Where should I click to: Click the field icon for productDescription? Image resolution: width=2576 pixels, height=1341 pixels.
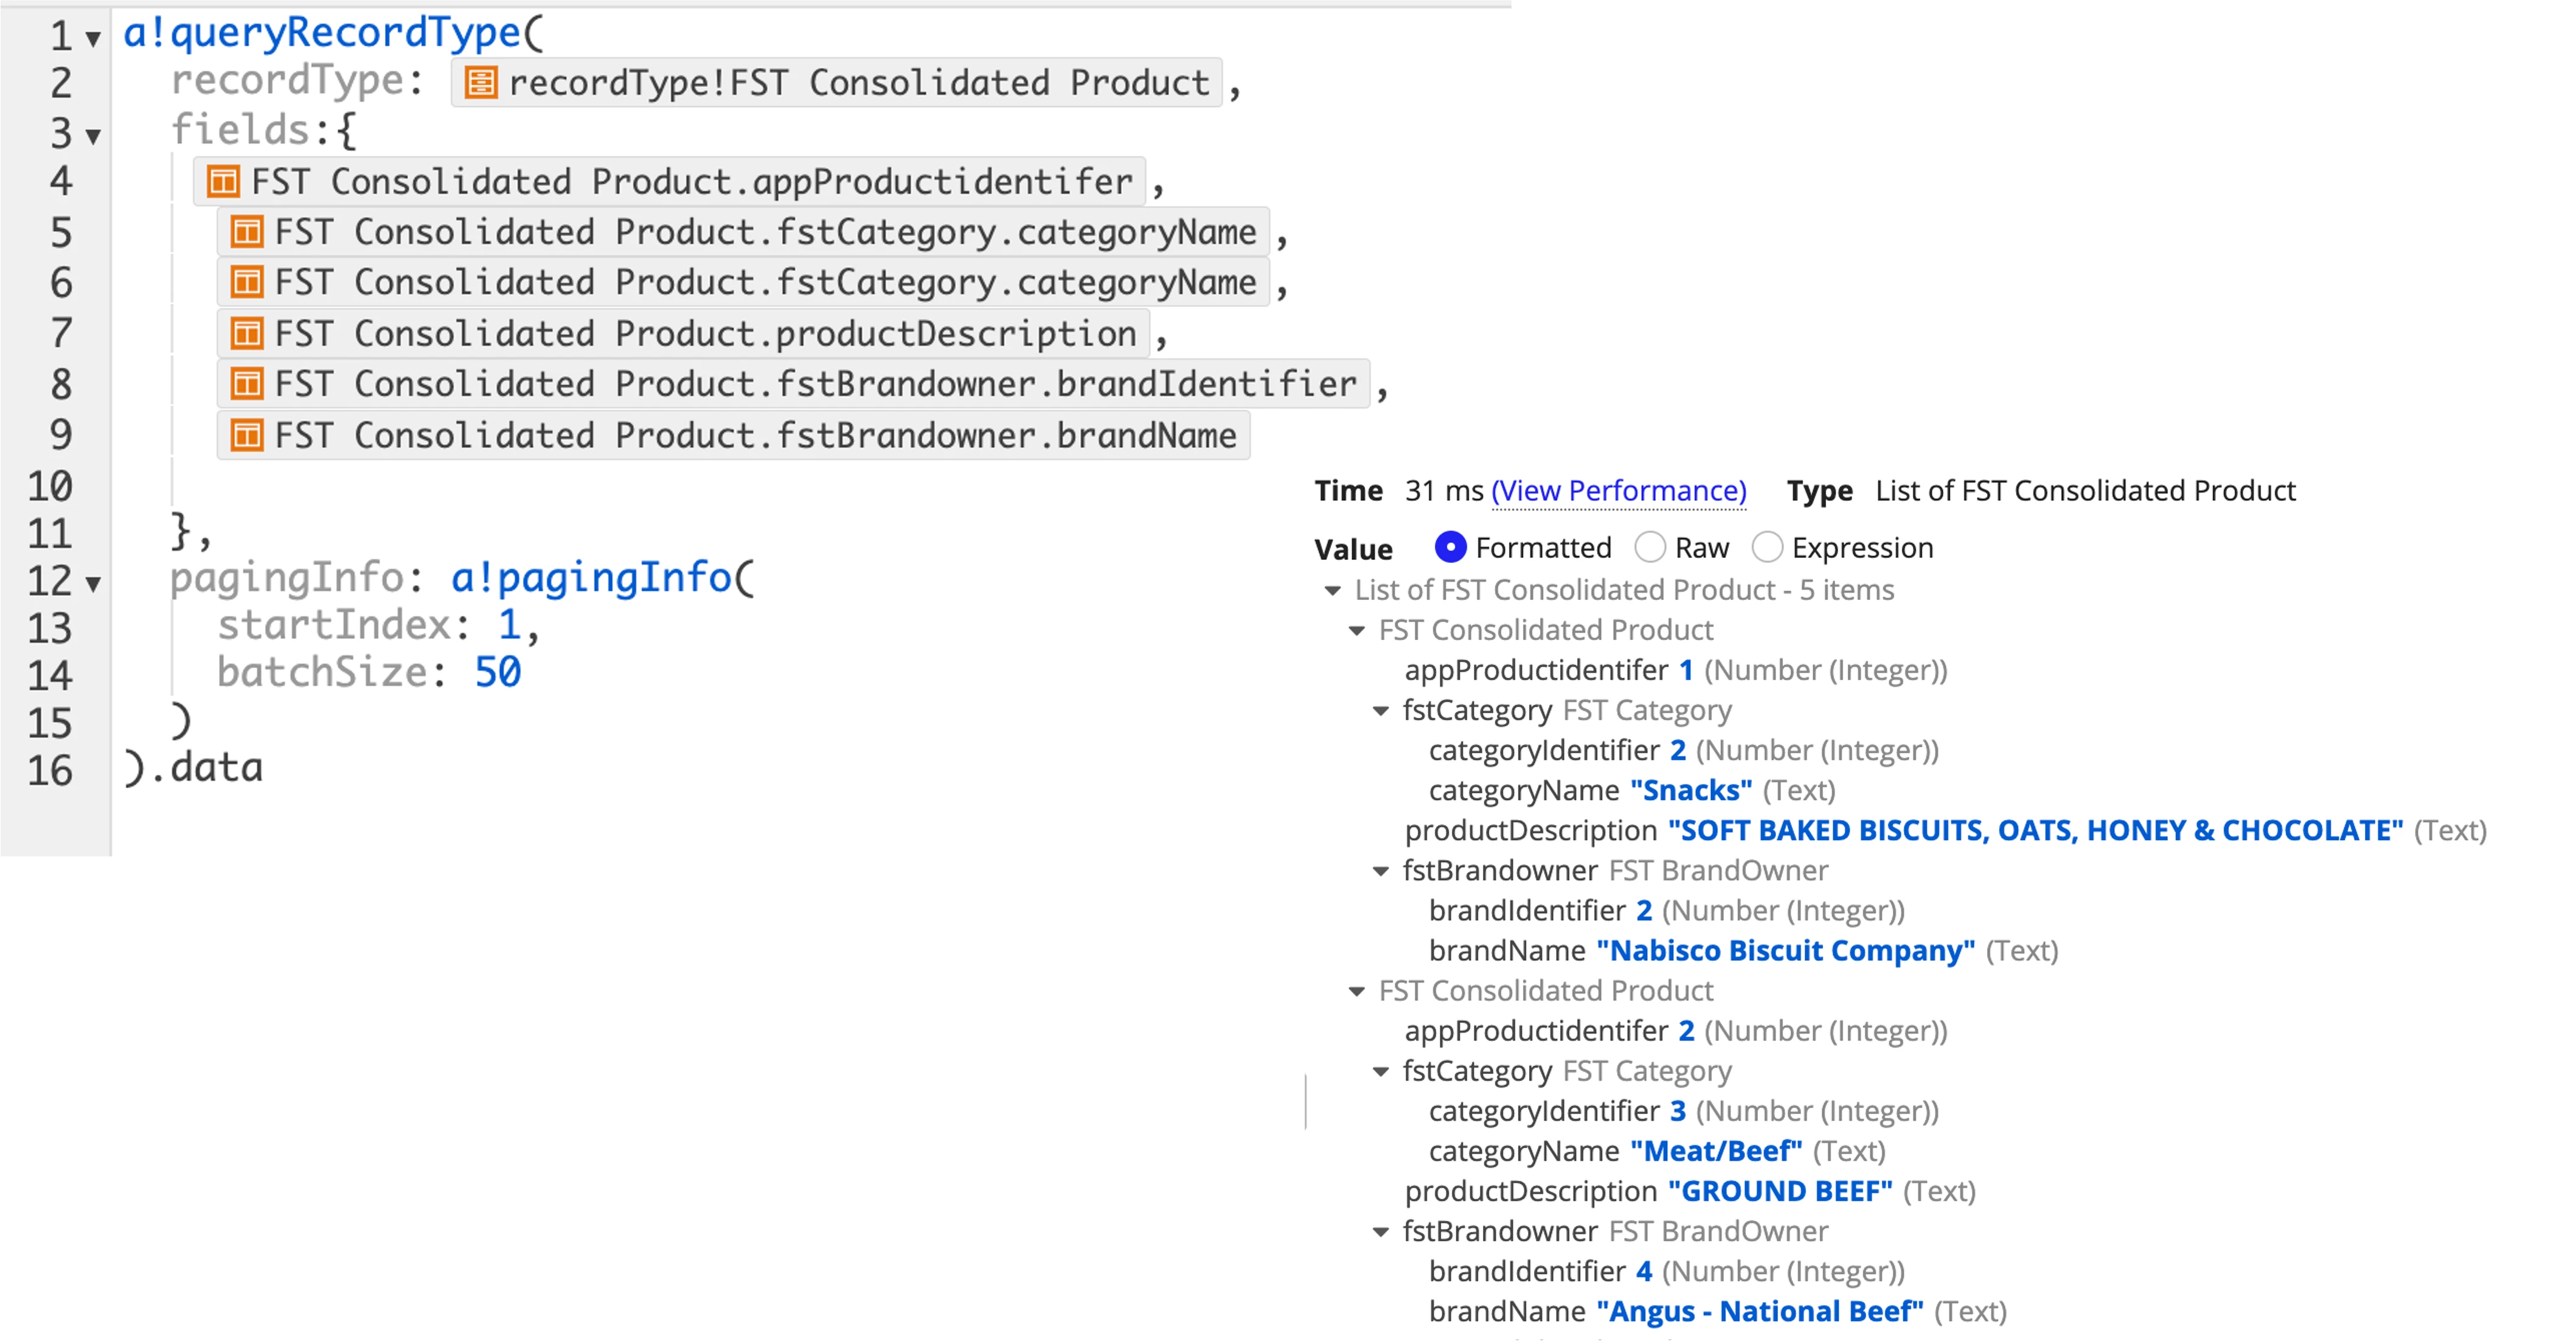tap(247, 333)
